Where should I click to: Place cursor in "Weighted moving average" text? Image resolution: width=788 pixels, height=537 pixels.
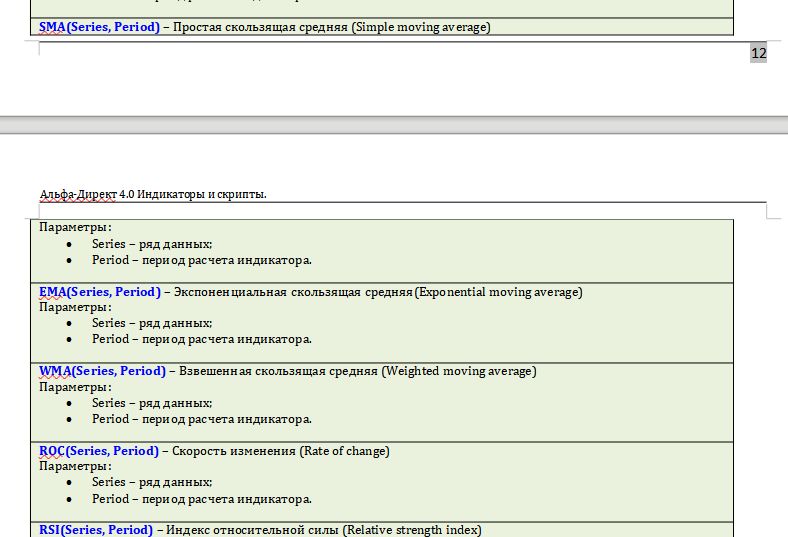pyautogui.click(x=459, y=371)
